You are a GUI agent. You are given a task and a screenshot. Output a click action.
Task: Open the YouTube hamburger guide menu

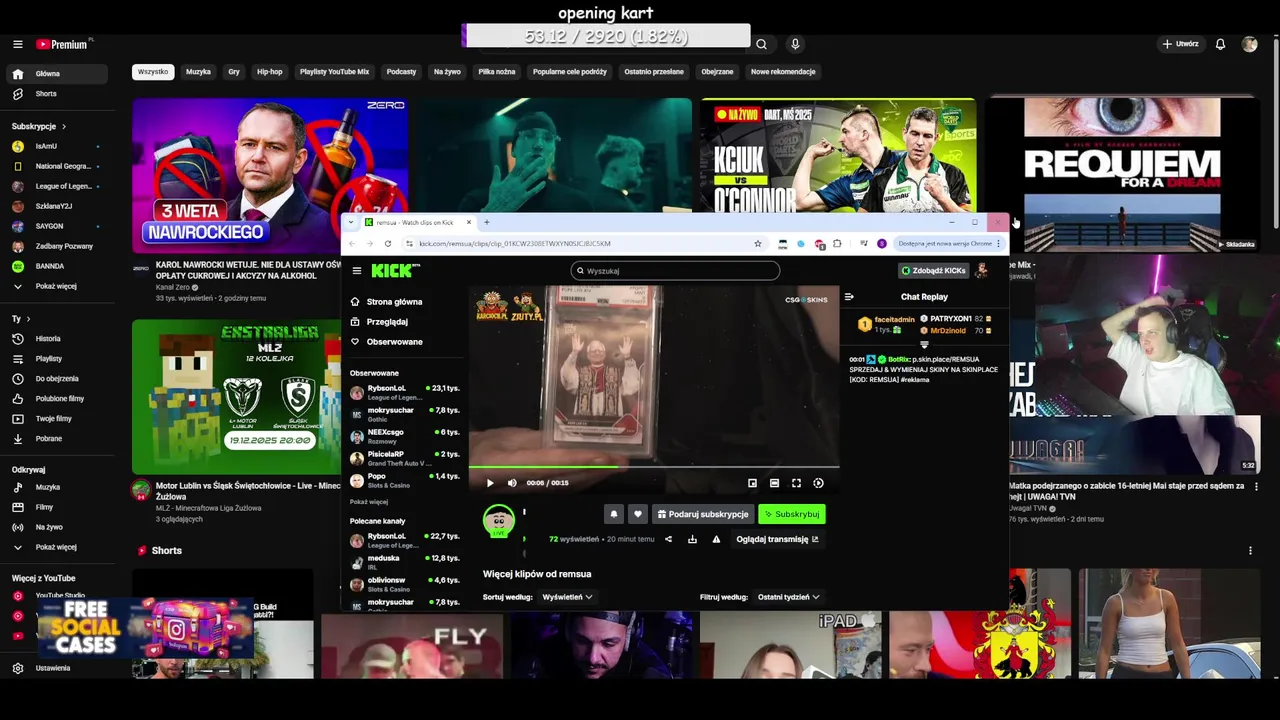click(x=17, y=44)
